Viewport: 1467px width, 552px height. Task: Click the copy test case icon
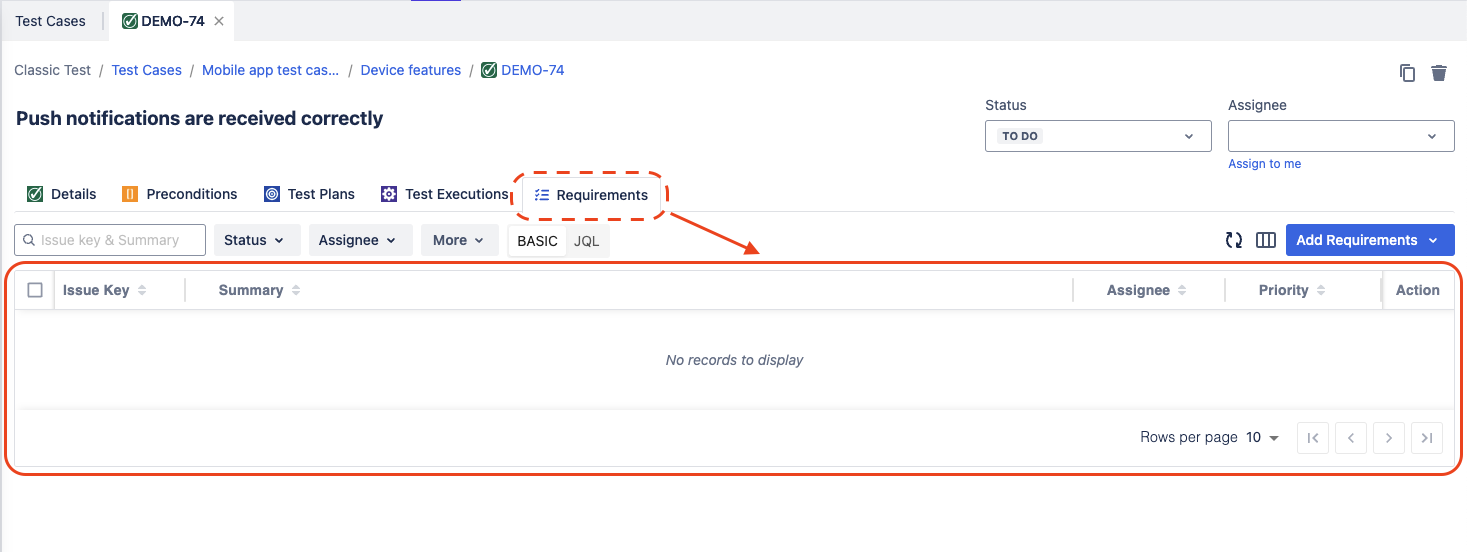click(1407, 73)
